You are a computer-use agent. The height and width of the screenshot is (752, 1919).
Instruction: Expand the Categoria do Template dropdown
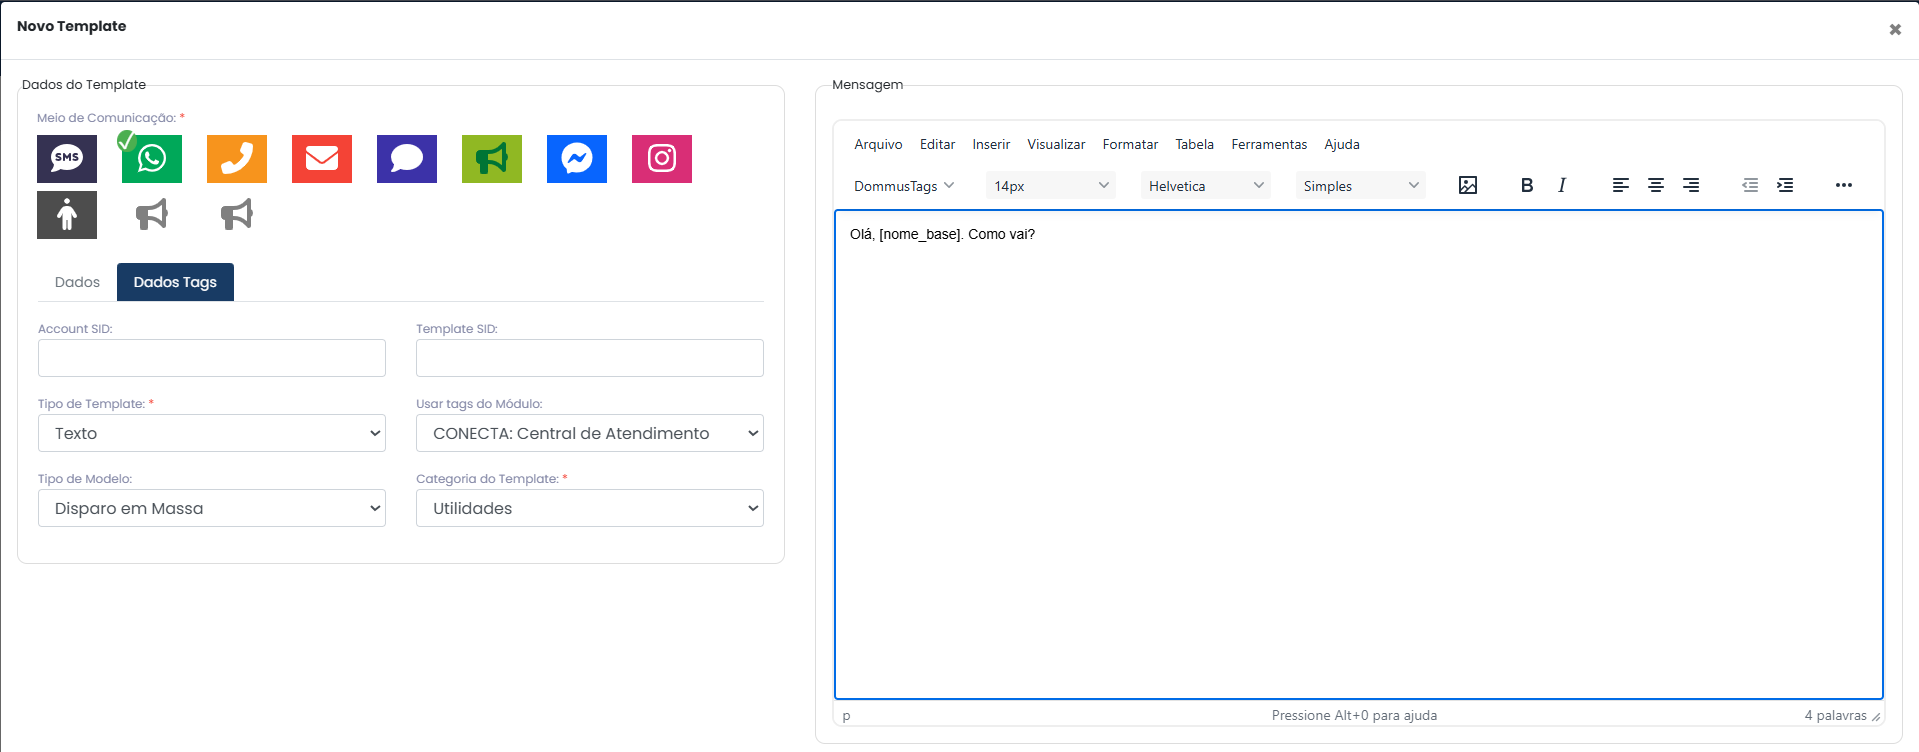coord(590,508)
